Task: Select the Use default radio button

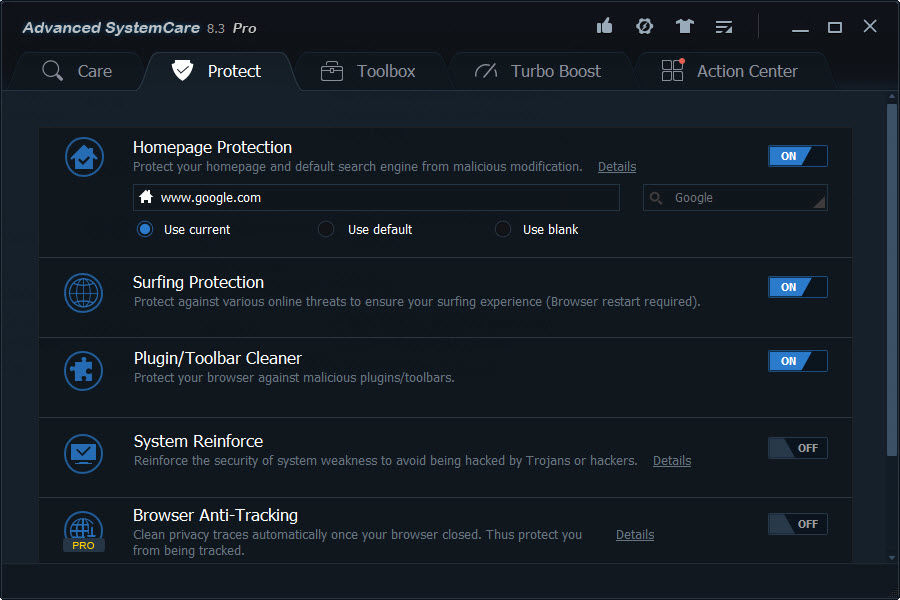Action: tap(326, 230)
